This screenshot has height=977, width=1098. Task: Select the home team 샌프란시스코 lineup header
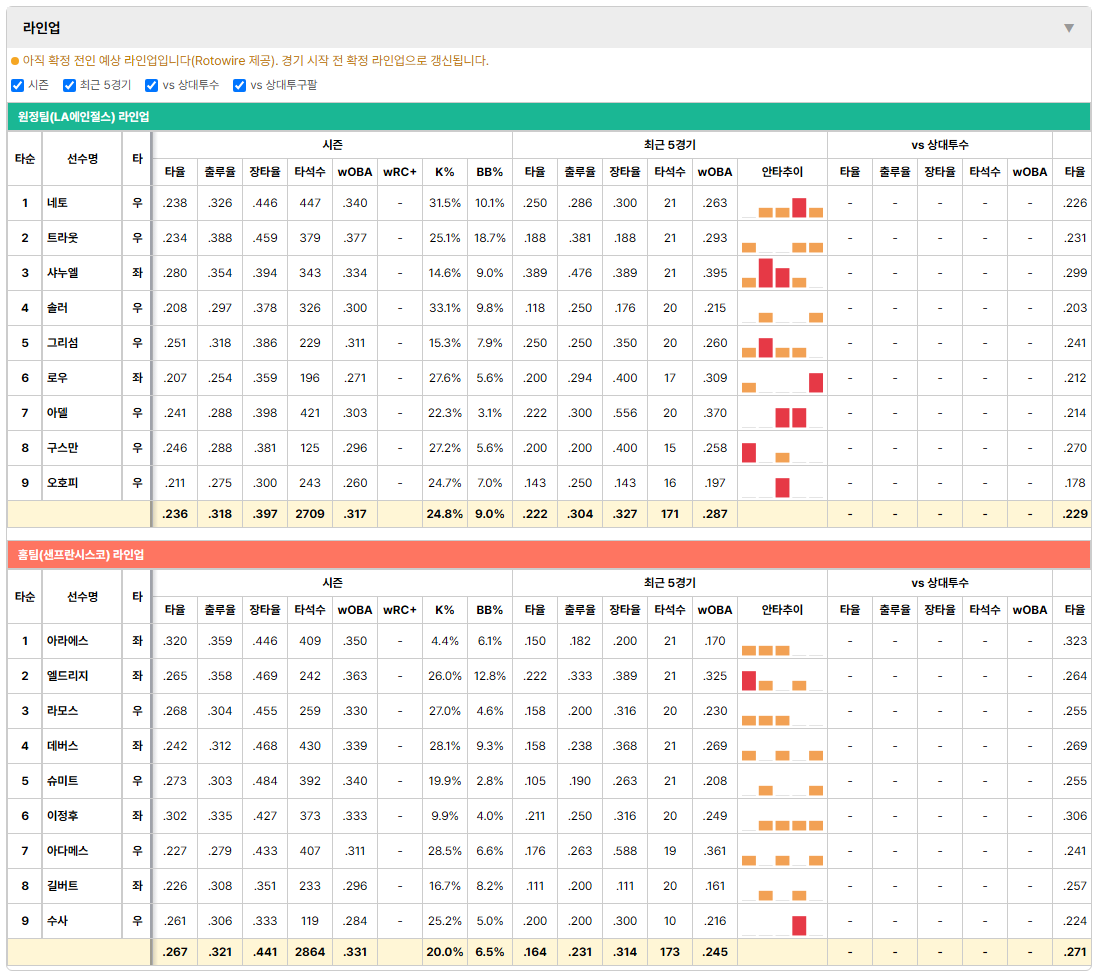[548, 555]
